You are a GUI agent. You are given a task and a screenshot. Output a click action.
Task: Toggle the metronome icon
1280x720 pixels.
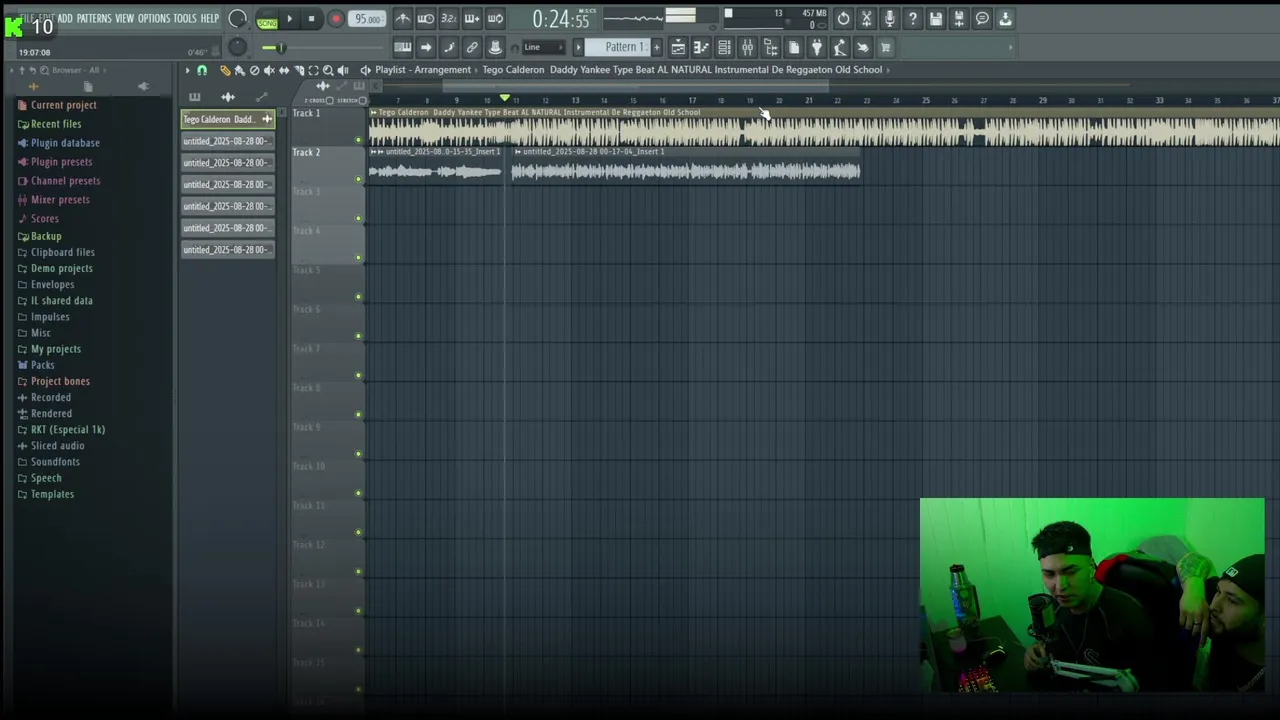coord(402,18)
